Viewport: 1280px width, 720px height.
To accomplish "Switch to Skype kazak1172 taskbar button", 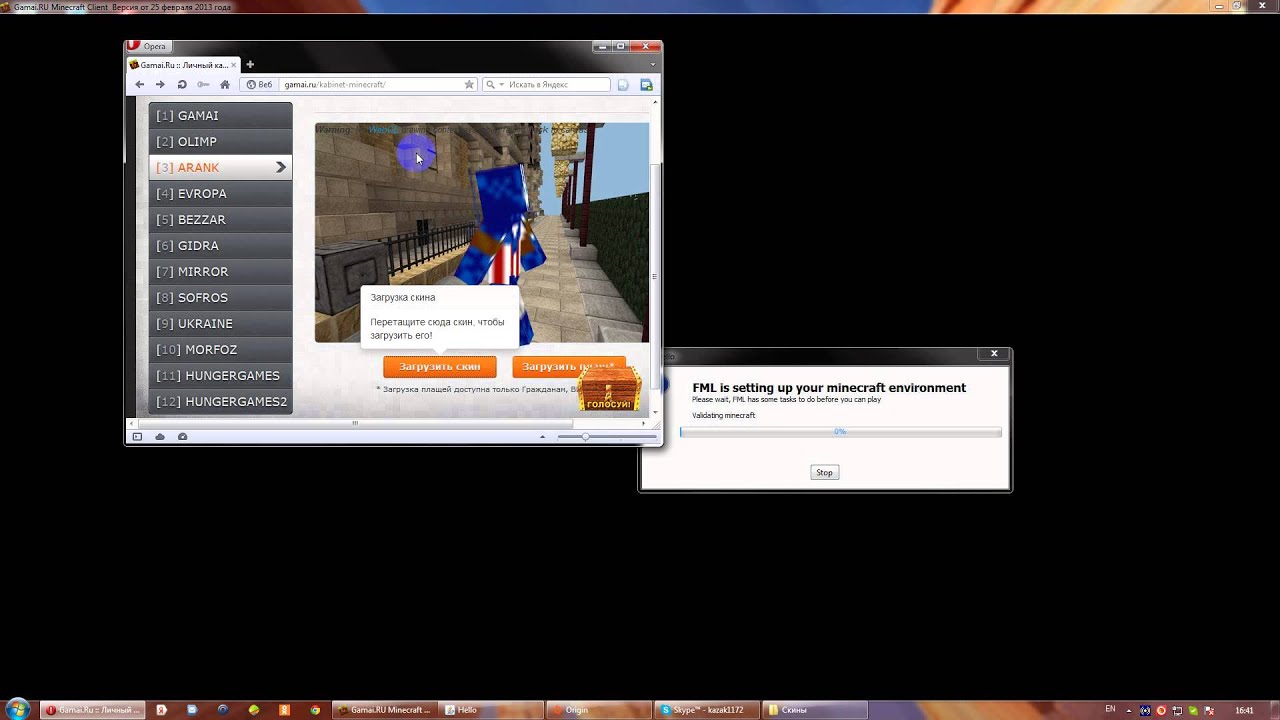I will coord(707,710).
